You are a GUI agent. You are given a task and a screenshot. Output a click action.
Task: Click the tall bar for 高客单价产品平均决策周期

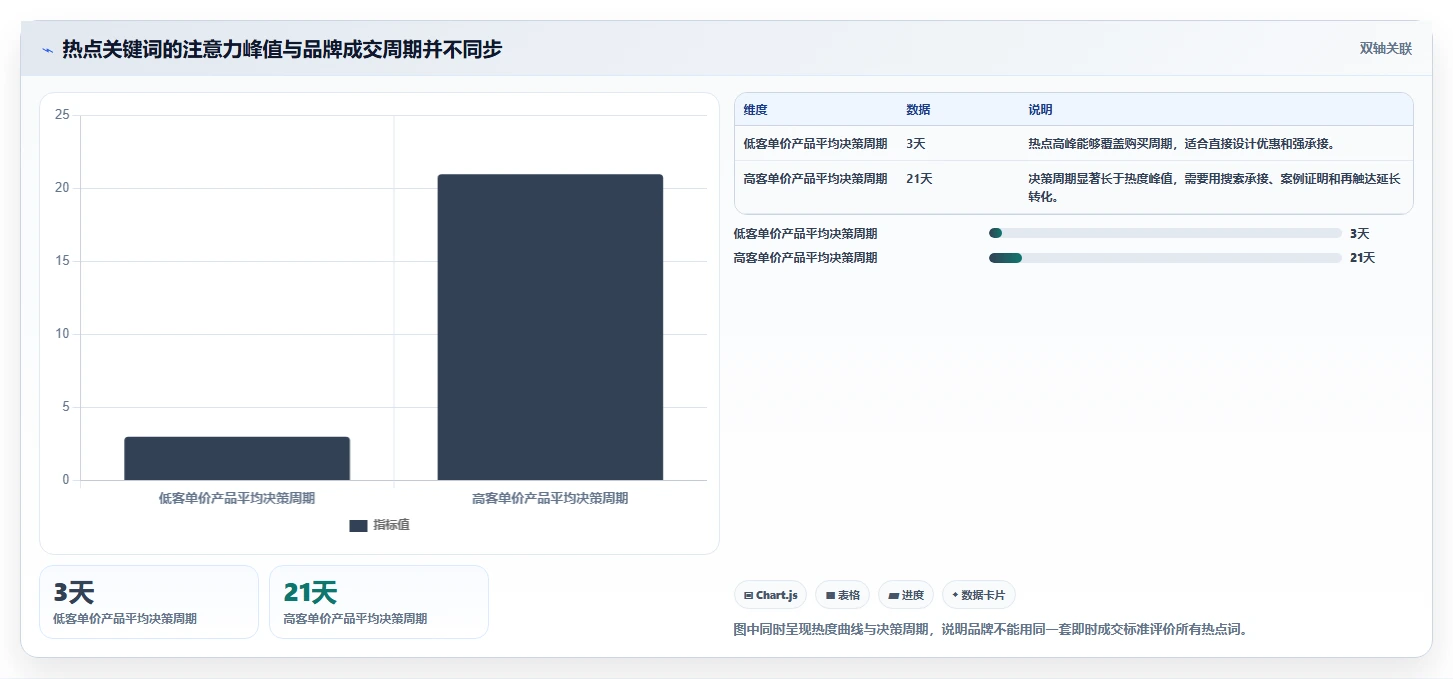click(550, 327)
